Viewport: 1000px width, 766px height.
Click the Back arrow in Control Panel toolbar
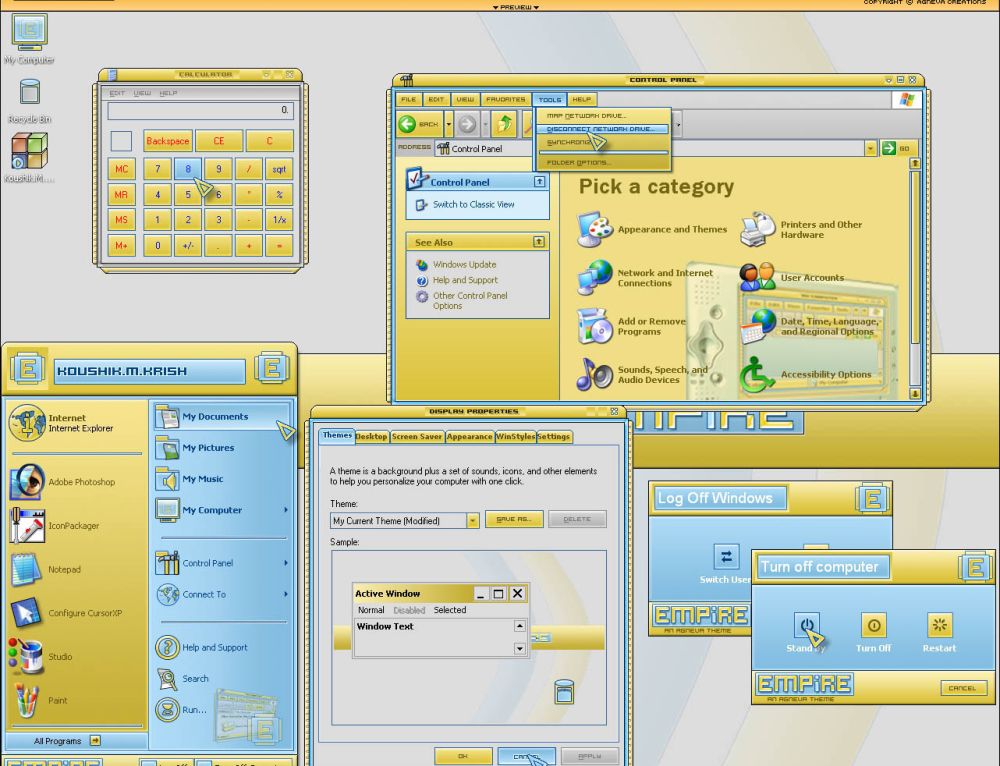coord(419,124)
